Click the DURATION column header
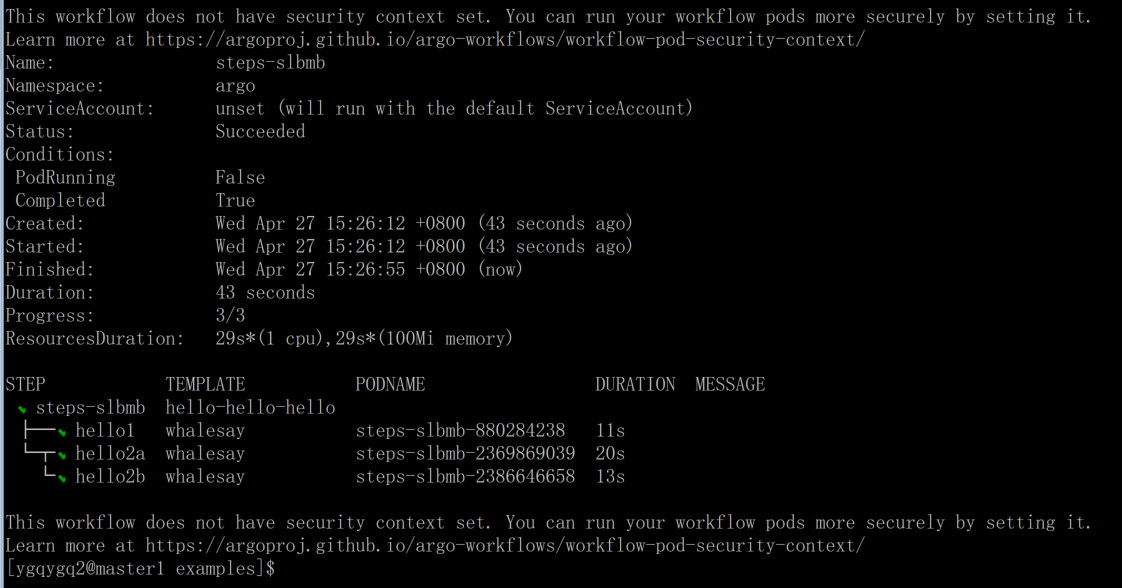Viewport: 1122px width, 588px height. pos(635,385)
